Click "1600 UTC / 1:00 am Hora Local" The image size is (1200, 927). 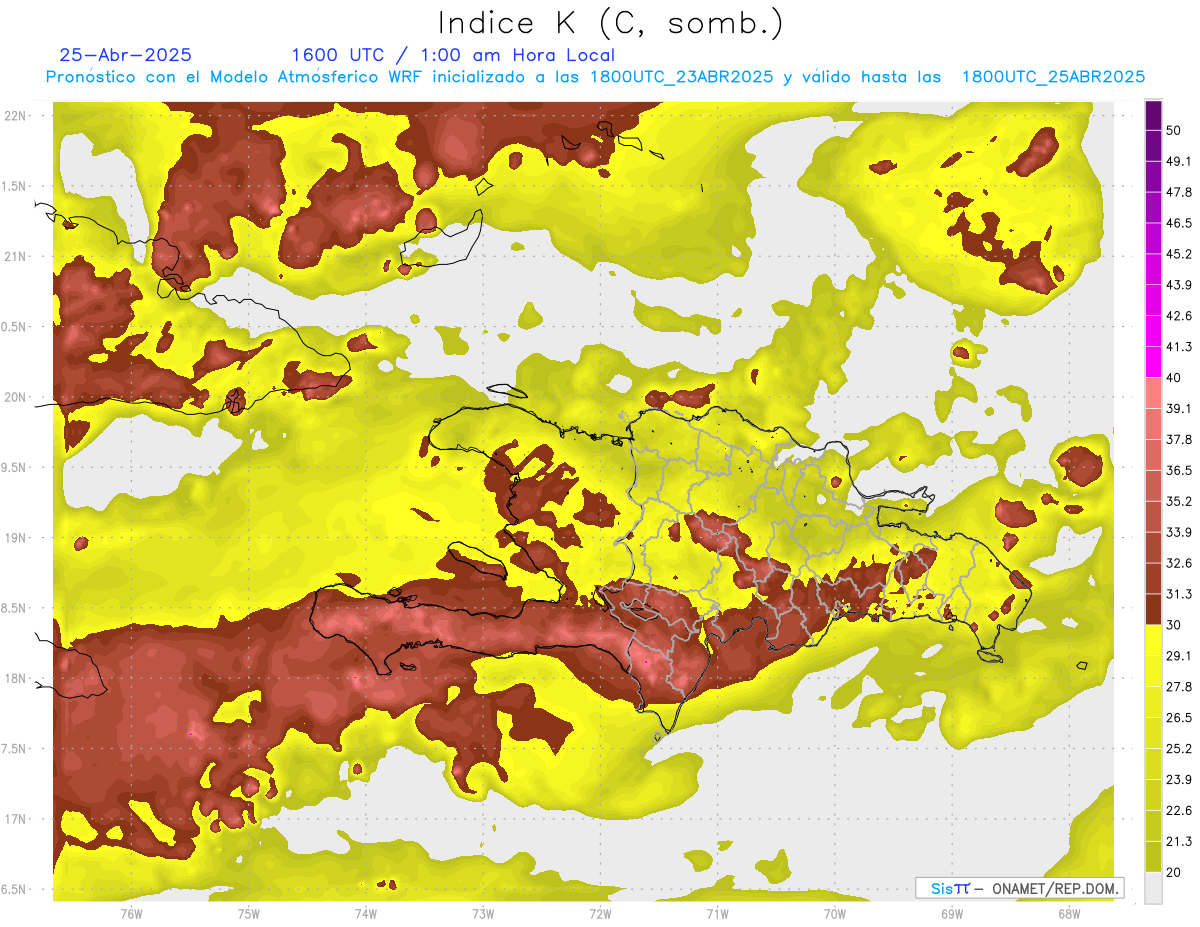(x=453, y=56)
